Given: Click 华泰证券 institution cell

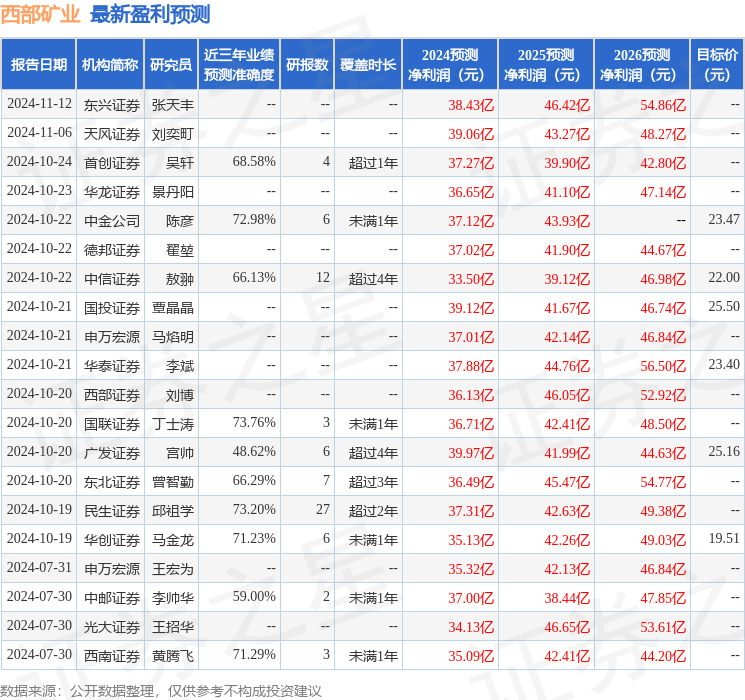Looking at the screenshot, I should [x=112, y=366].
